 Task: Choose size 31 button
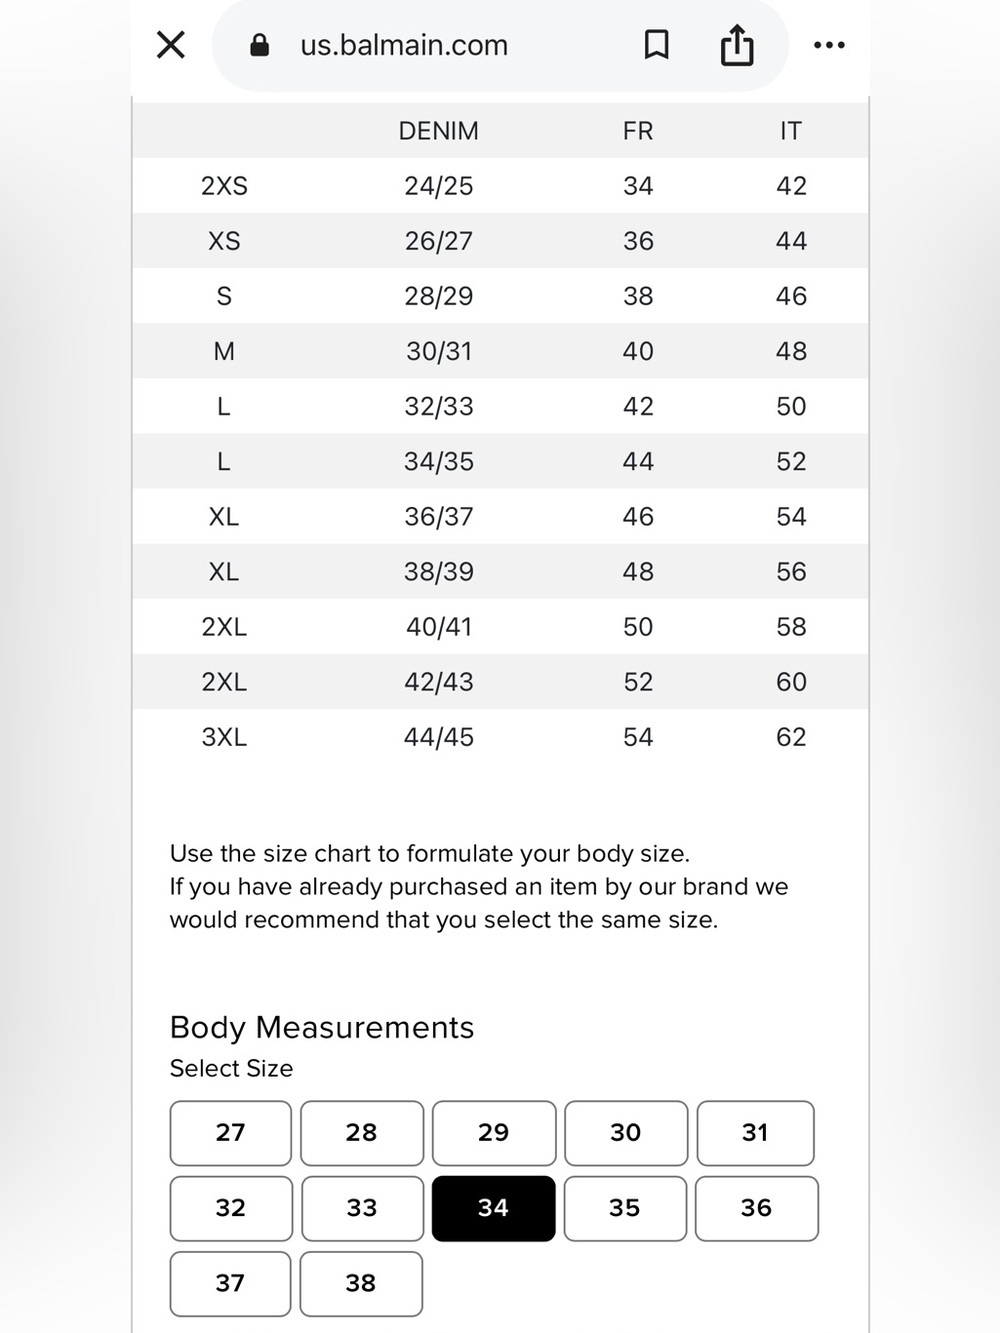(x=755, y=1133)
